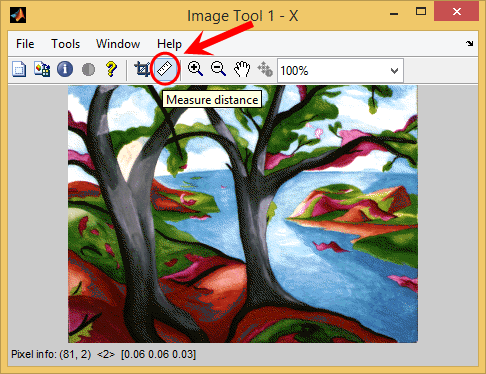Open the Tools menu
The height and width of the screenshot is (374, 486).
(65, 44)
